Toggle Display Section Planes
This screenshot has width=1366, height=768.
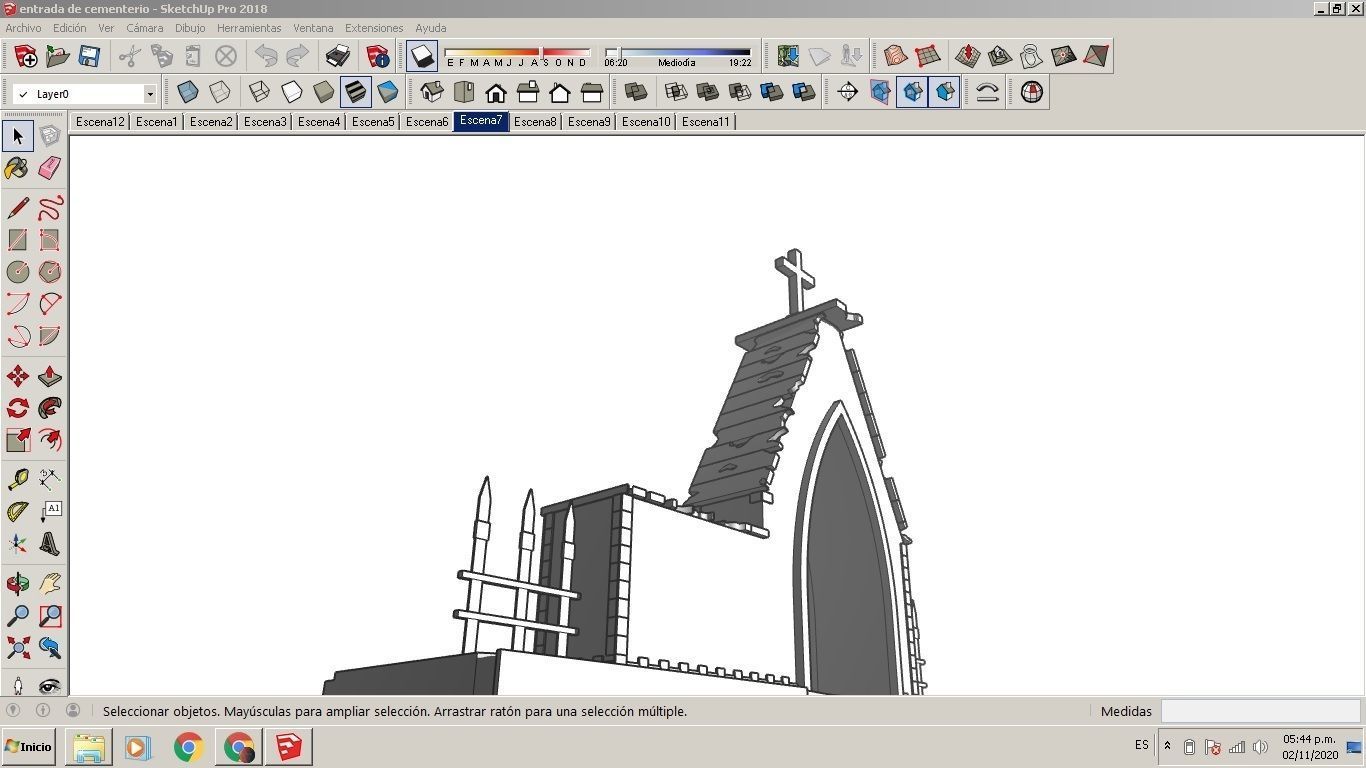(x=880, y=92)
